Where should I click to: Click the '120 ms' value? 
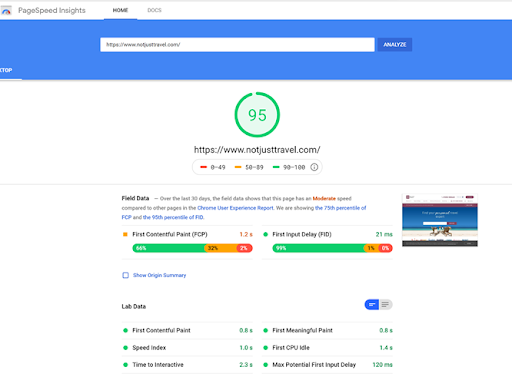382,365
